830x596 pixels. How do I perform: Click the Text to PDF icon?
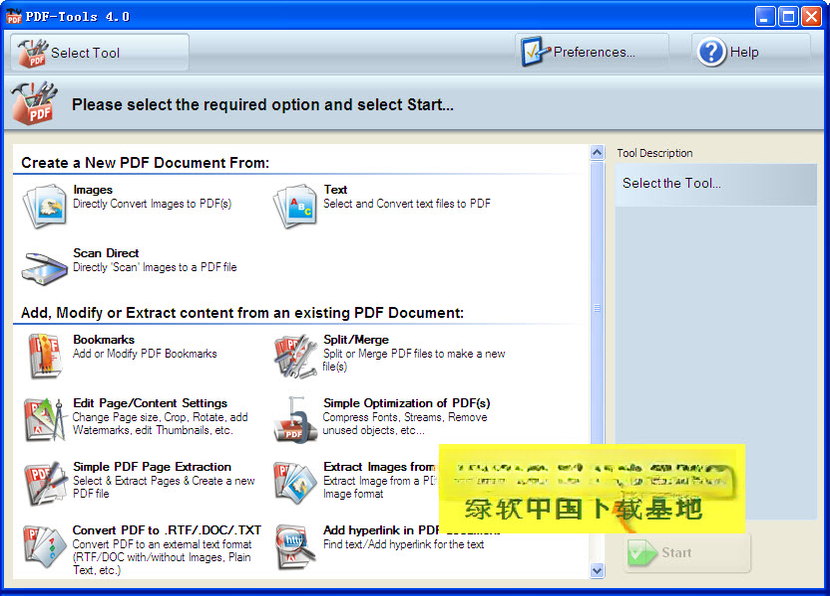[295, 206]
